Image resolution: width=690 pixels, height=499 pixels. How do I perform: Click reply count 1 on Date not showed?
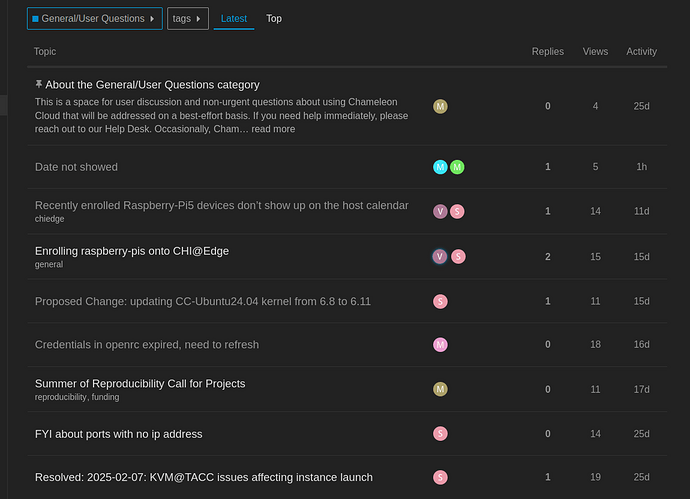coord(547,167)
